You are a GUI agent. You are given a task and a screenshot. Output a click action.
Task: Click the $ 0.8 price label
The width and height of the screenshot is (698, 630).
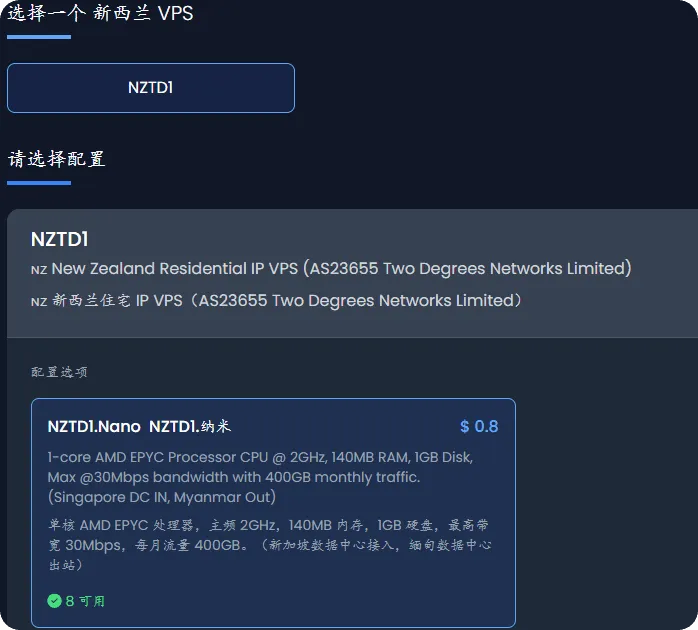pos(479,427)
